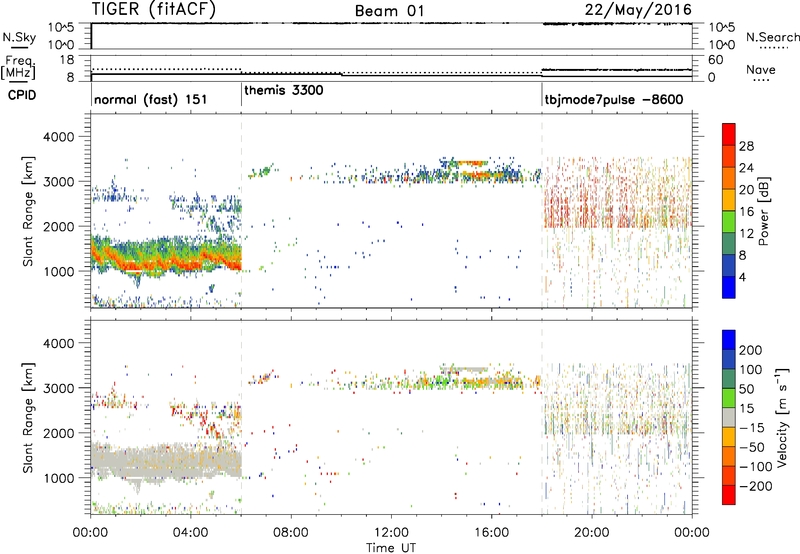Click the "24" label on Power color bar
The width and height of the screenshot is (800, 554).
[x=746, y=168]
